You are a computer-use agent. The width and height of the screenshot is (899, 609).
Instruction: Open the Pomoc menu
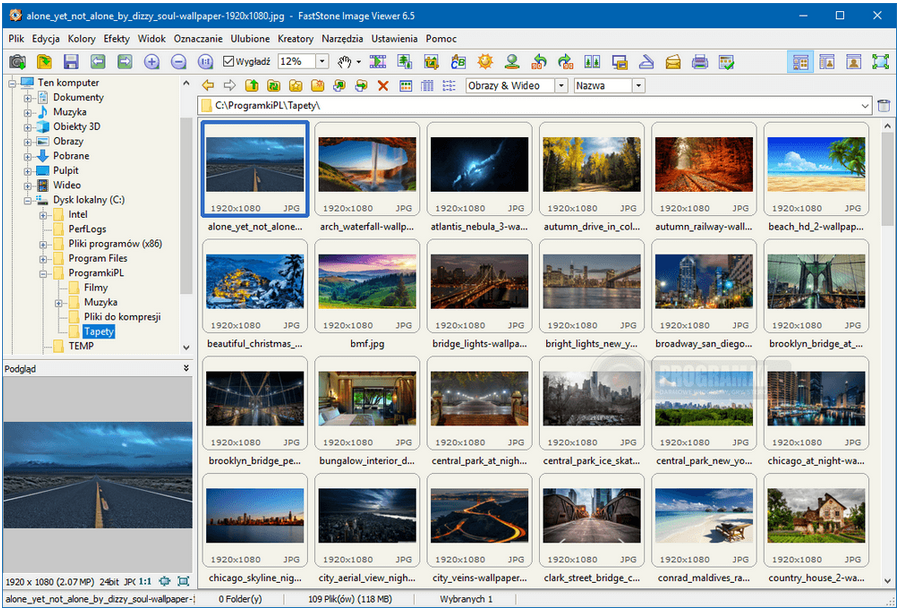point(441,38)
